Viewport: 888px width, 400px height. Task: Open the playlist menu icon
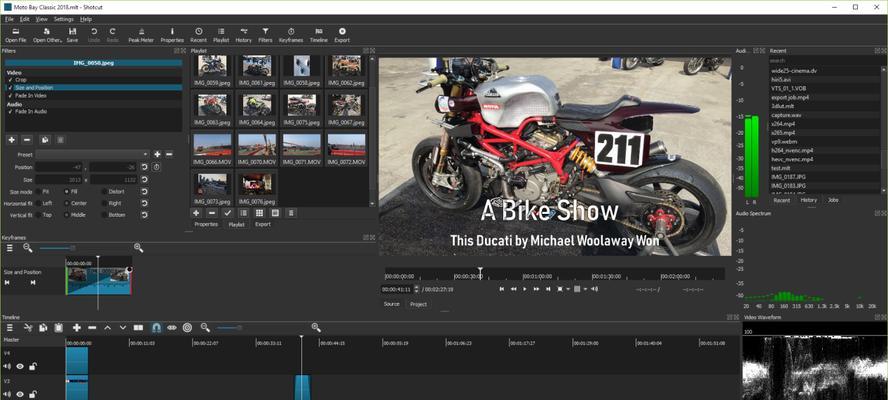[x=291, y=213]
